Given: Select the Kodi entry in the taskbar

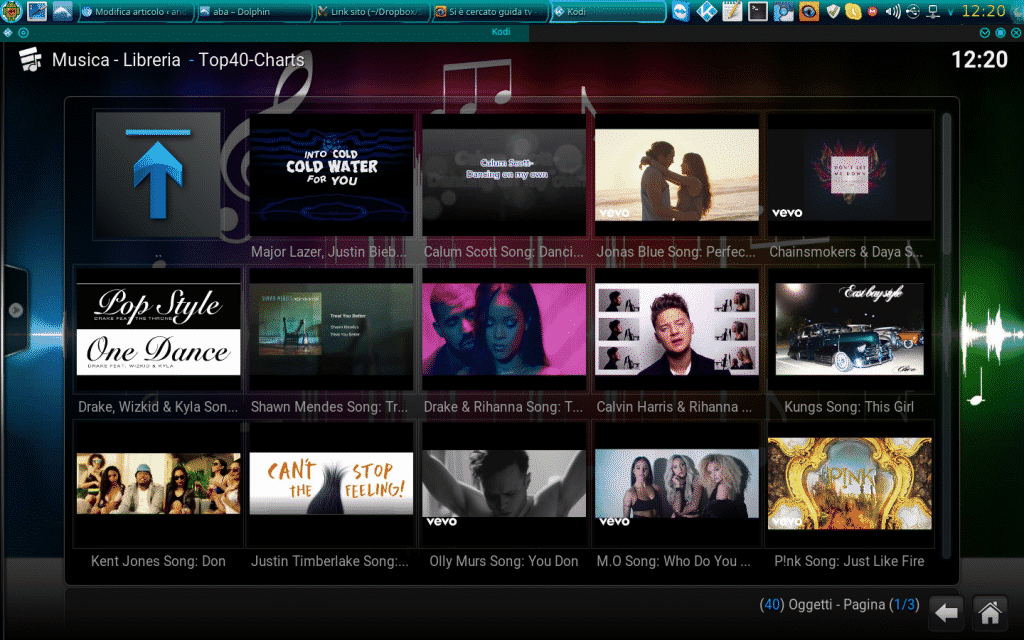Looking at the screenshot, I should pyautogui.click(x=607, y=12).
